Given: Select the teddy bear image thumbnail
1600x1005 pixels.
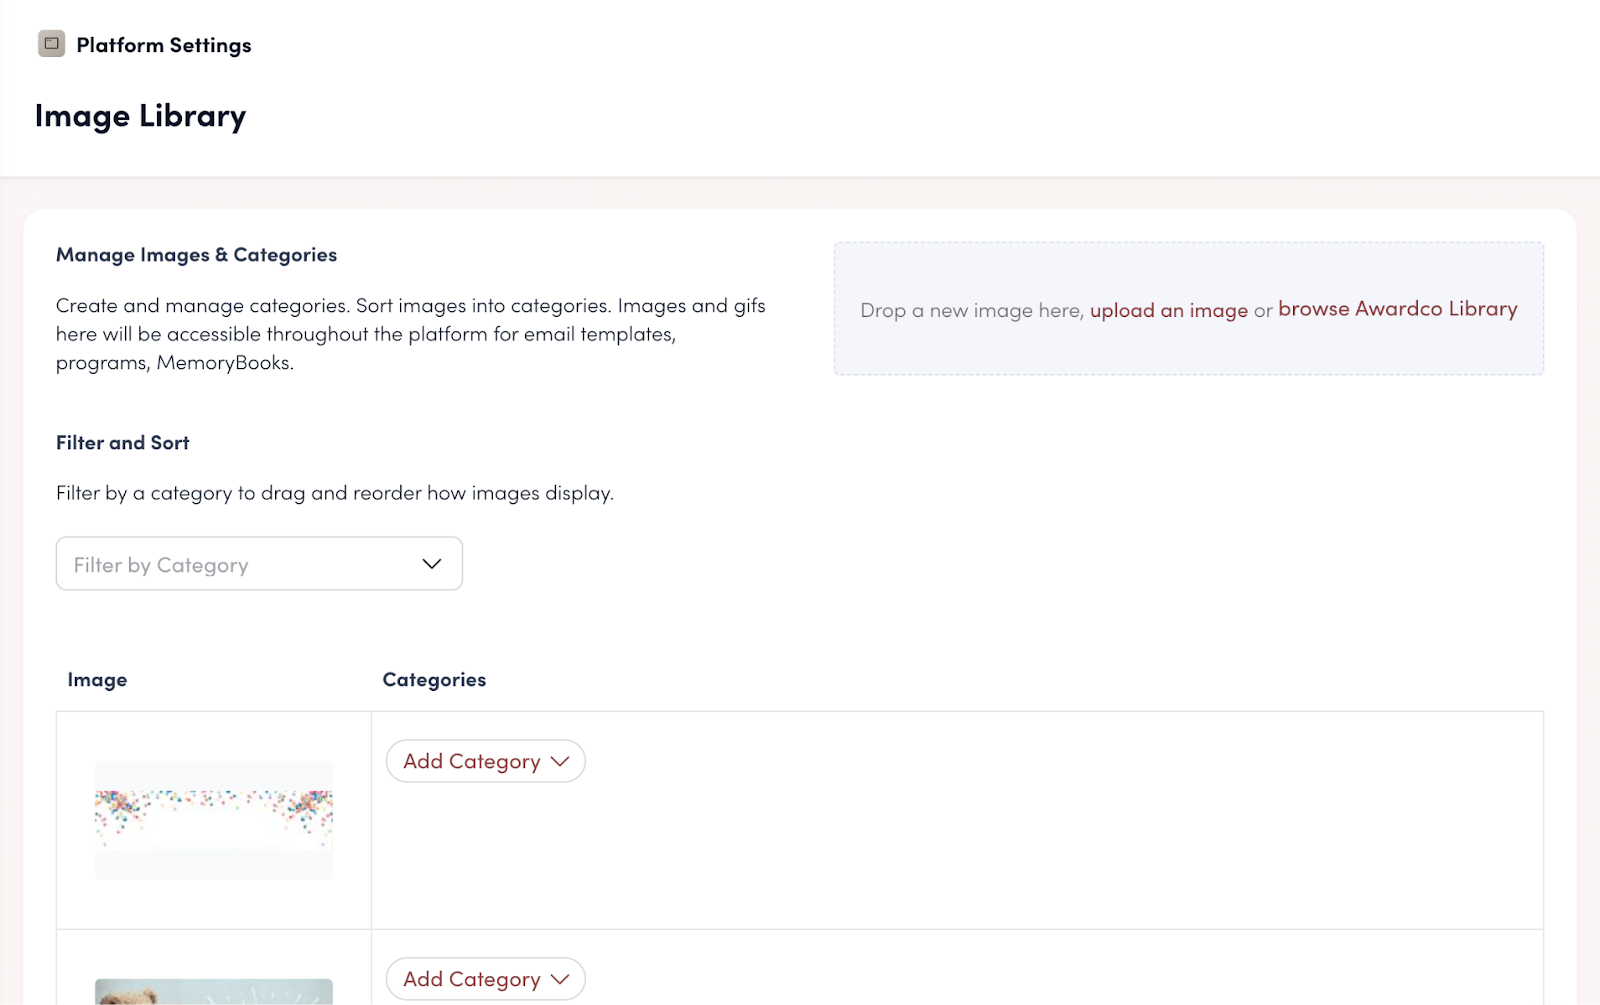Looking at the screenshot, I should [x=214, y=992].
